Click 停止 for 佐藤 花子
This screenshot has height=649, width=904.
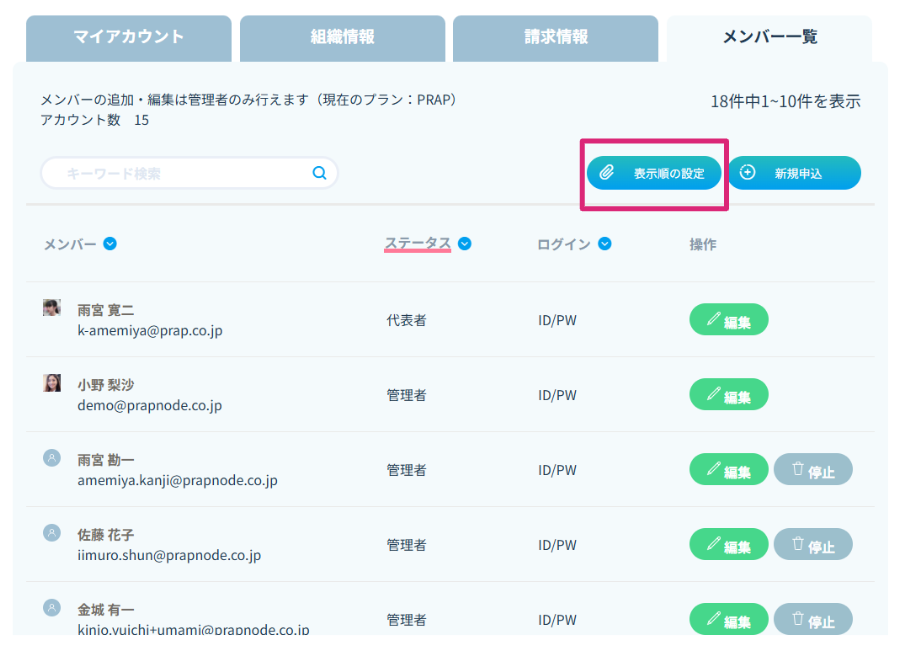click(x=813, y=545)
